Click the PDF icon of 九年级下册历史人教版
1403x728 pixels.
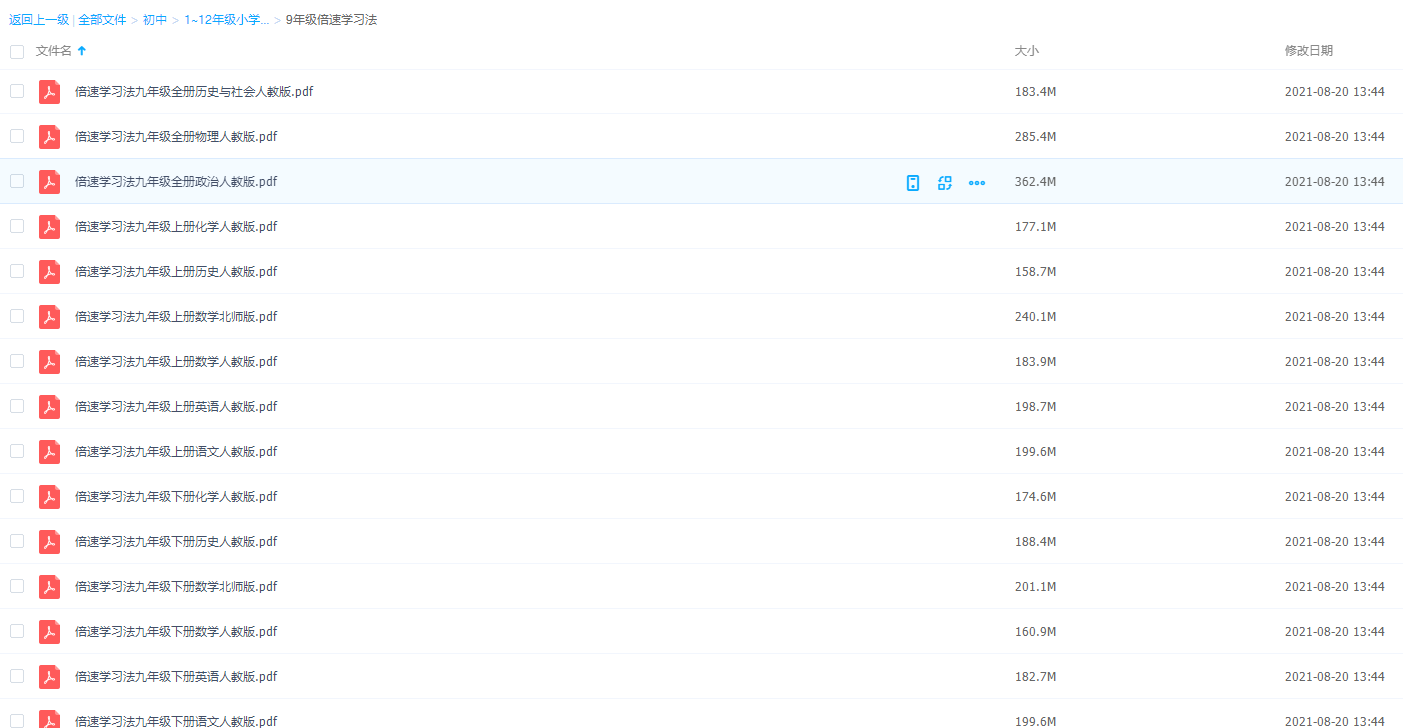(49, 542)
